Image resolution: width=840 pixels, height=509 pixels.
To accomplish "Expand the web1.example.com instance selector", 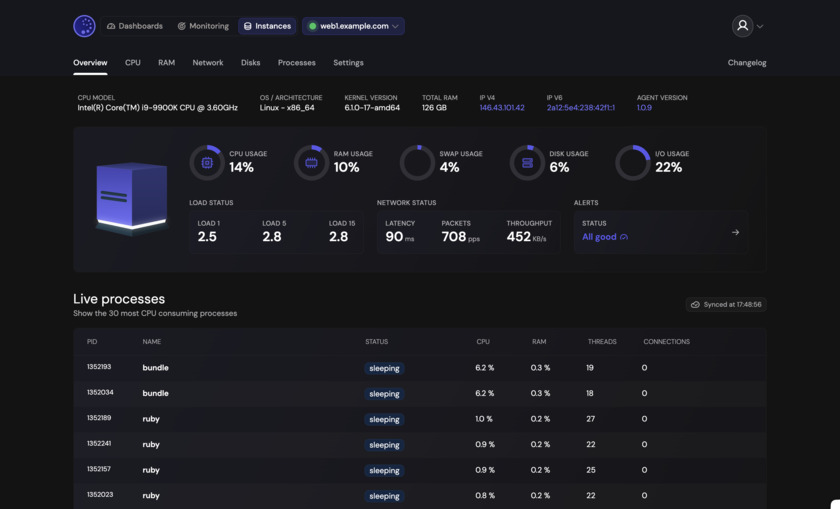I will 354,26.
